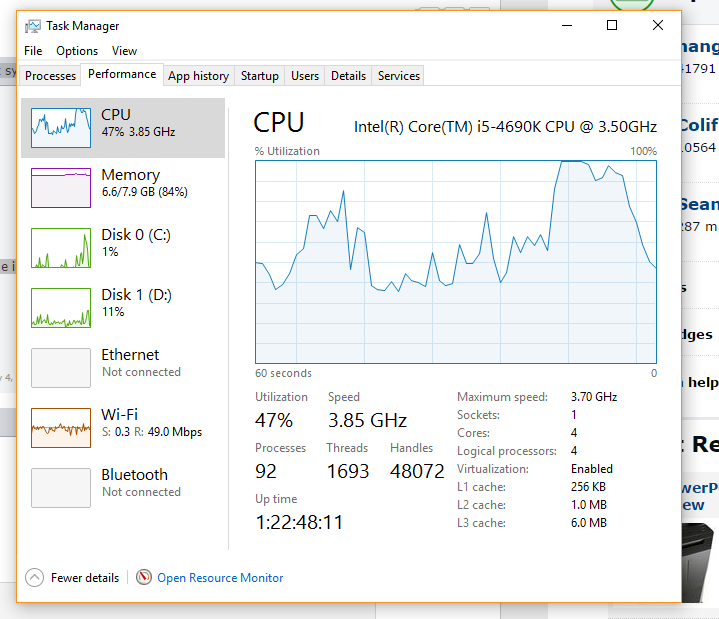This screenshot has width=719, height=619.
Task: Click the Threads count 1693
Action: pyautogui.click(x=348, y=471)
